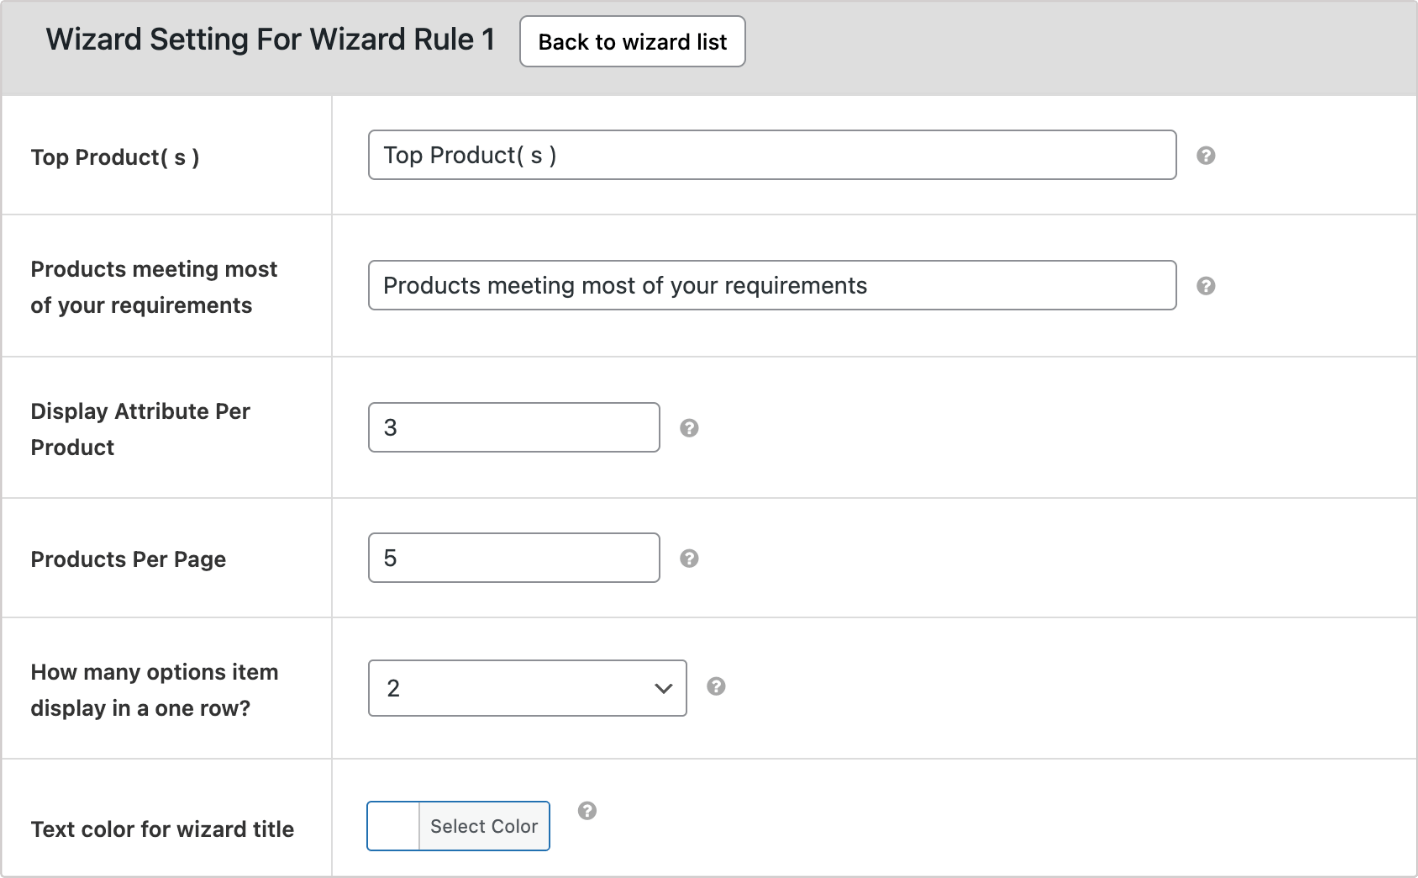Click the help icon near Select Color button
Screen dimensions: 1418x878
pos(588,812)
